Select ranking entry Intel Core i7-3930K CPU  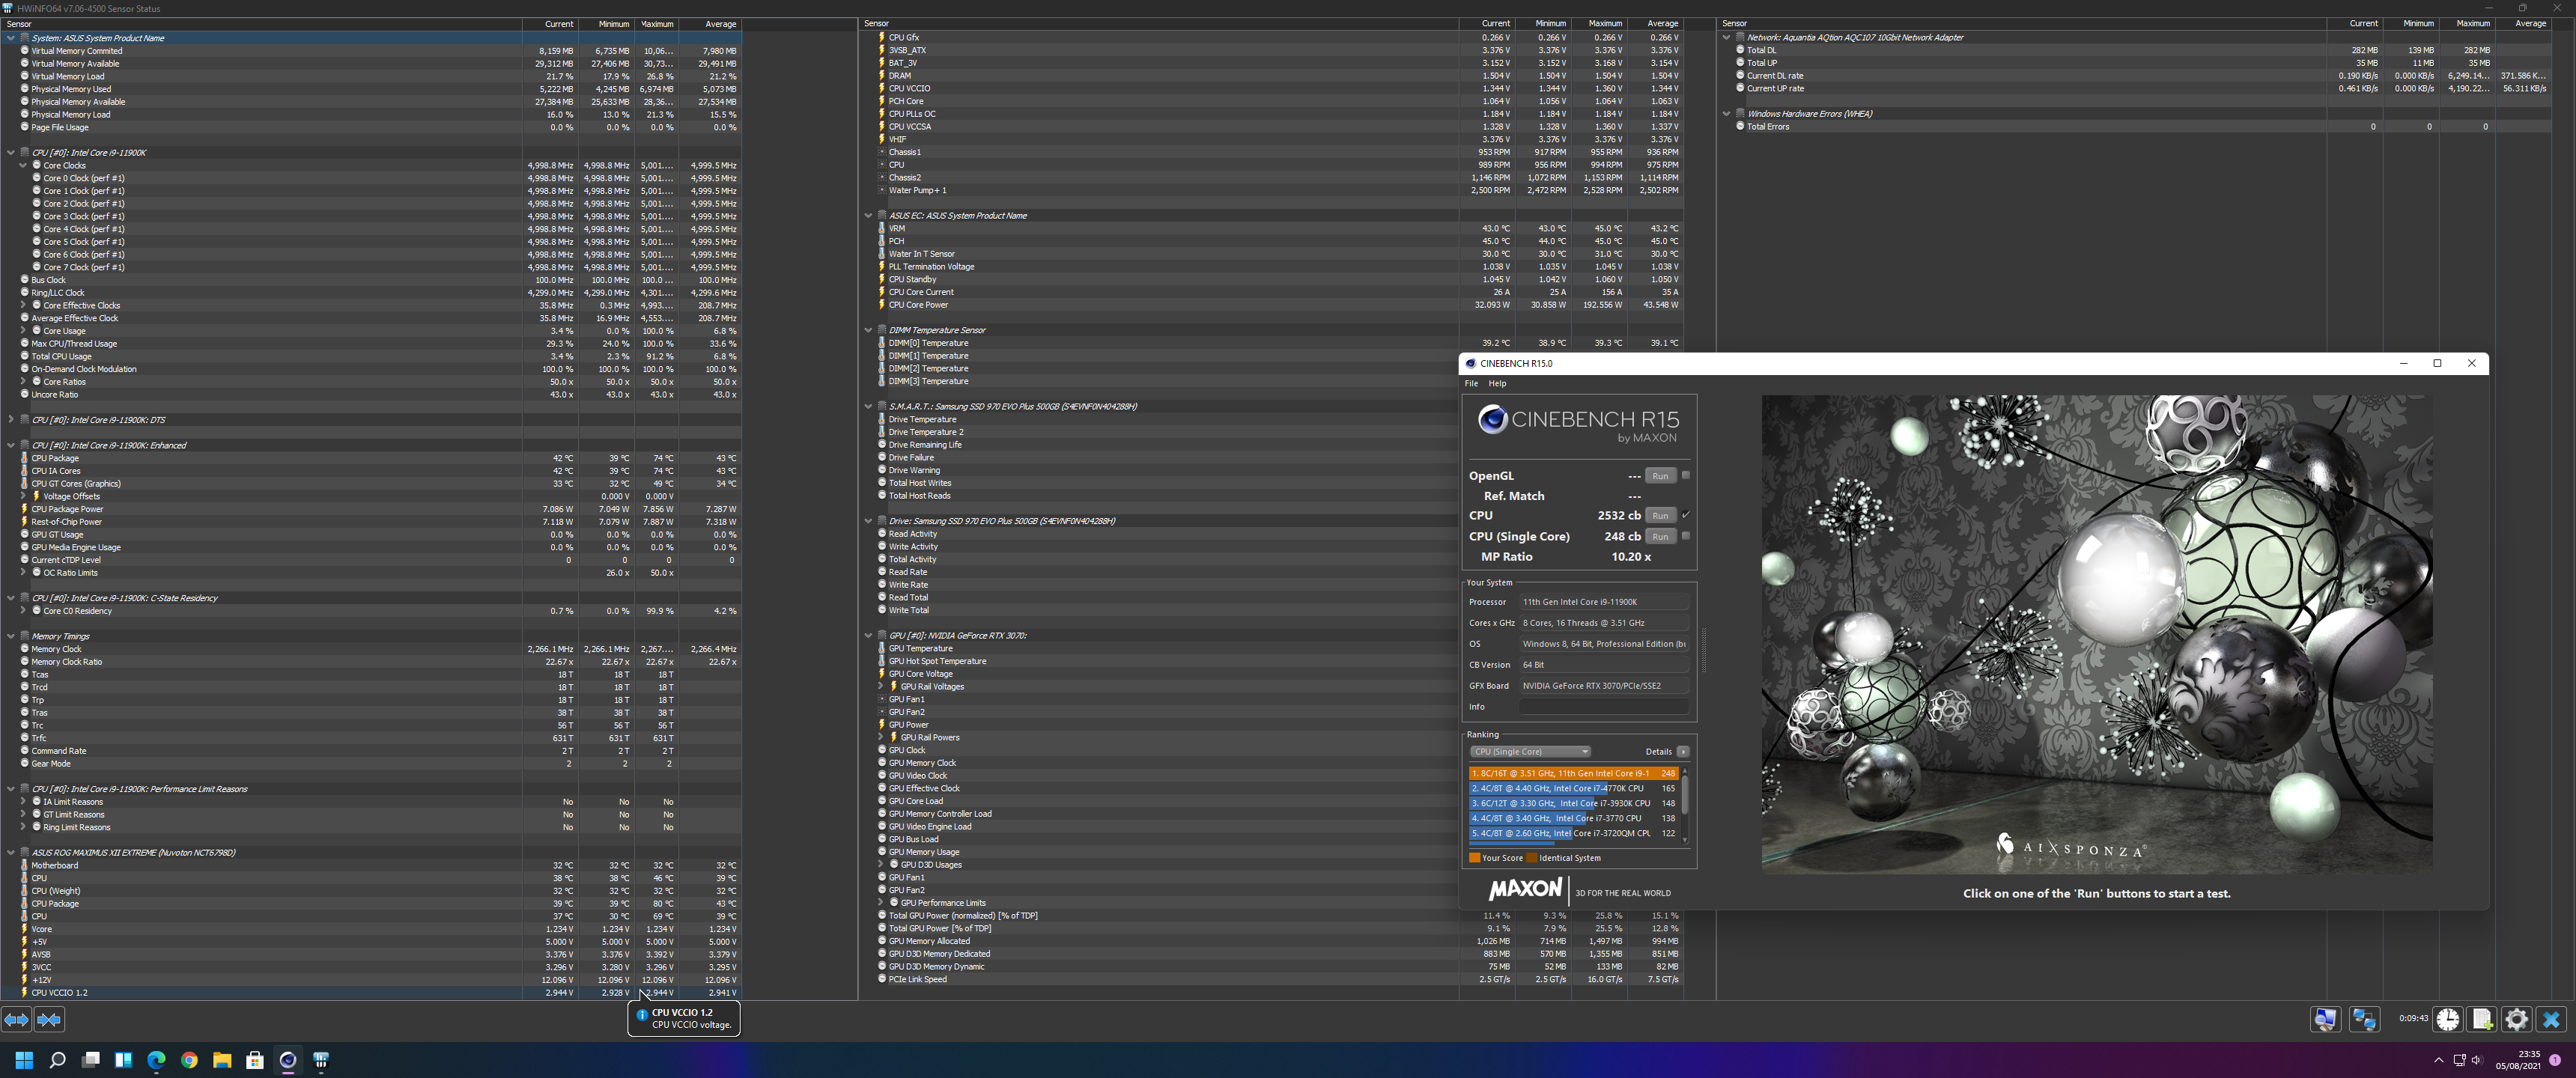click(x=1574, y=804)
